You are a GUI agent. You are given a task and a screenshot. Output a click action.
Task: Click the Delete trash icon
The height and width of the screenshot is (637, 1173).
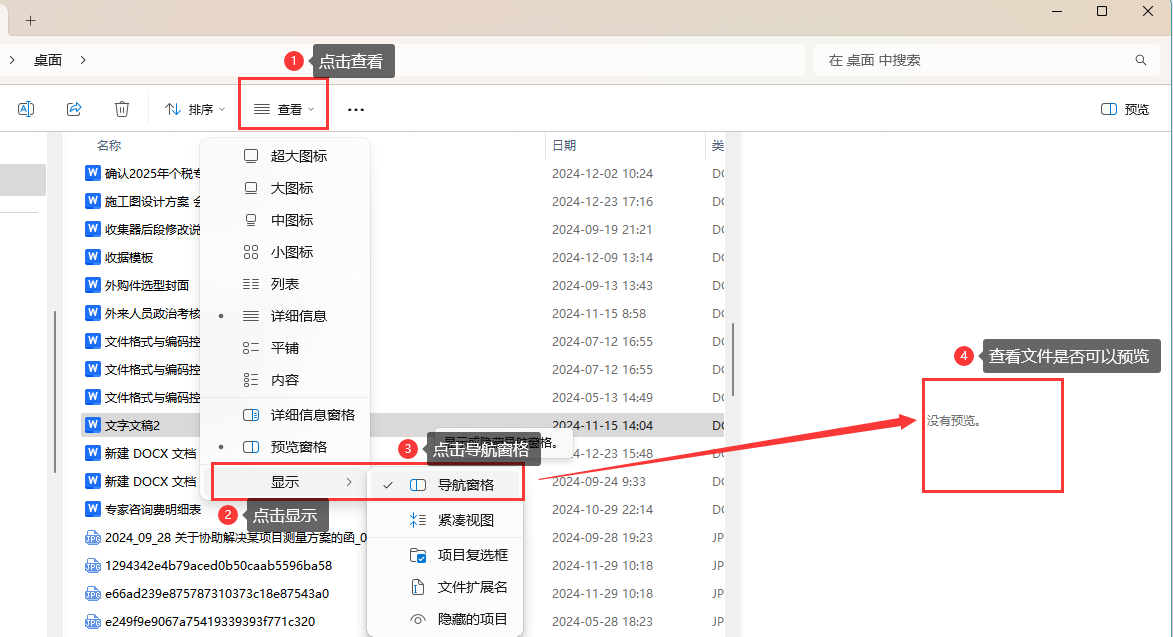tap(120, 108)
